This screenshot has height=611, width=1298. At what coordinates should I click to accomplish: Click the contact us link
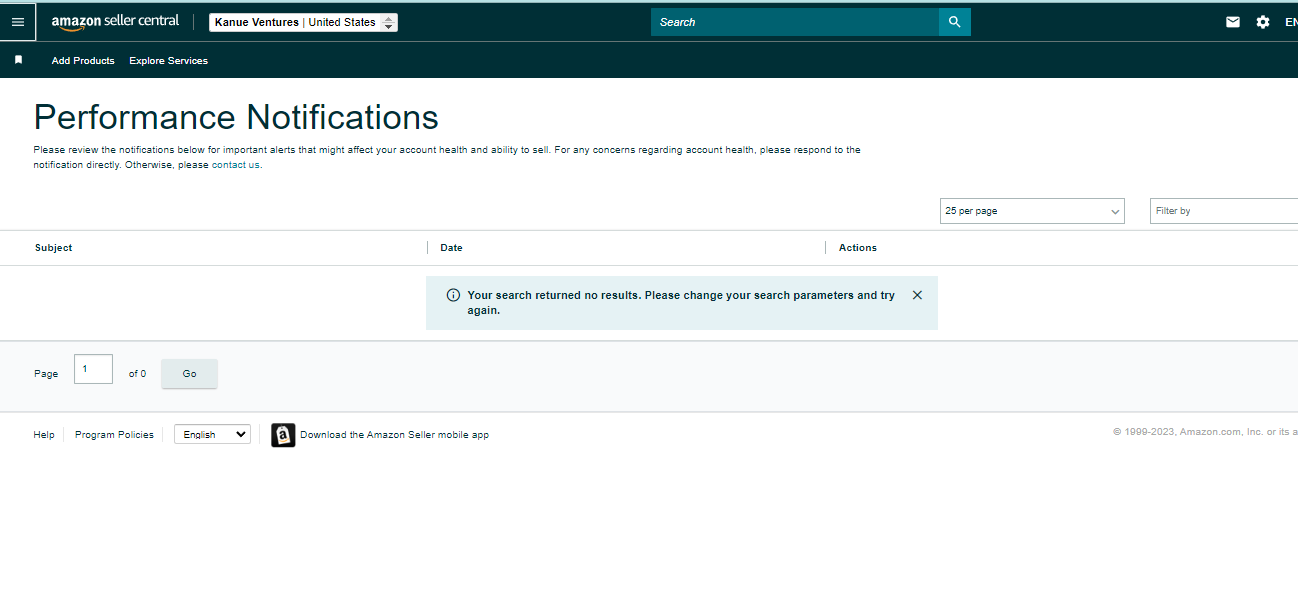tap(236, 165)
